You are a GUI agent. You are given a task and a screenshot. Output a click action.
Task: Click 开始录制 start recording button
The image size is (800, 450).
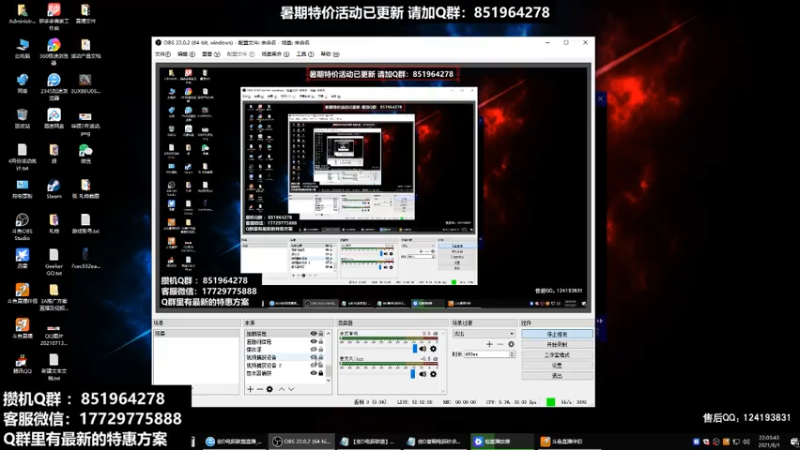coord(557,344)
